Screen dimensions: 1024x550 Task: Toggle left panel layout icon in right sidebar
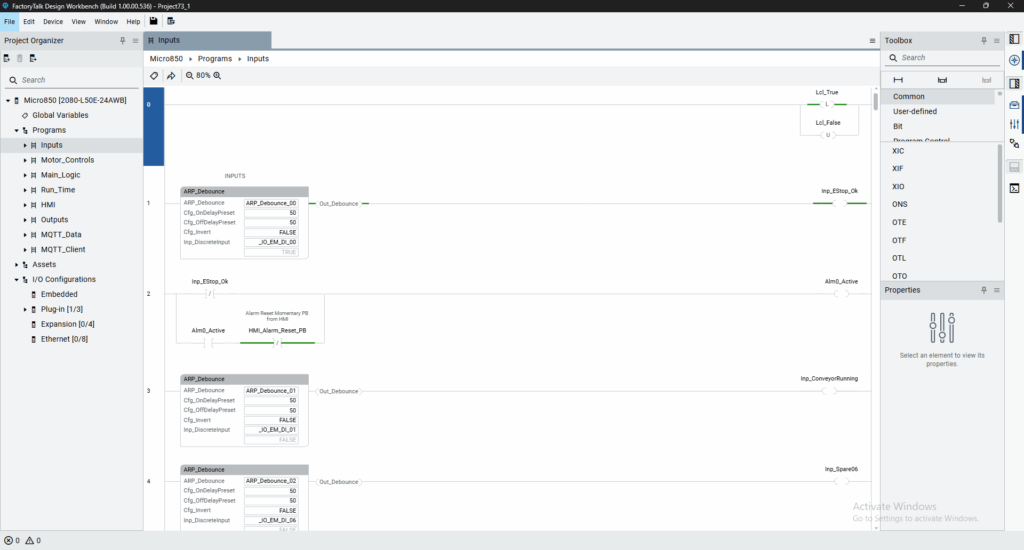[1014, 39]
